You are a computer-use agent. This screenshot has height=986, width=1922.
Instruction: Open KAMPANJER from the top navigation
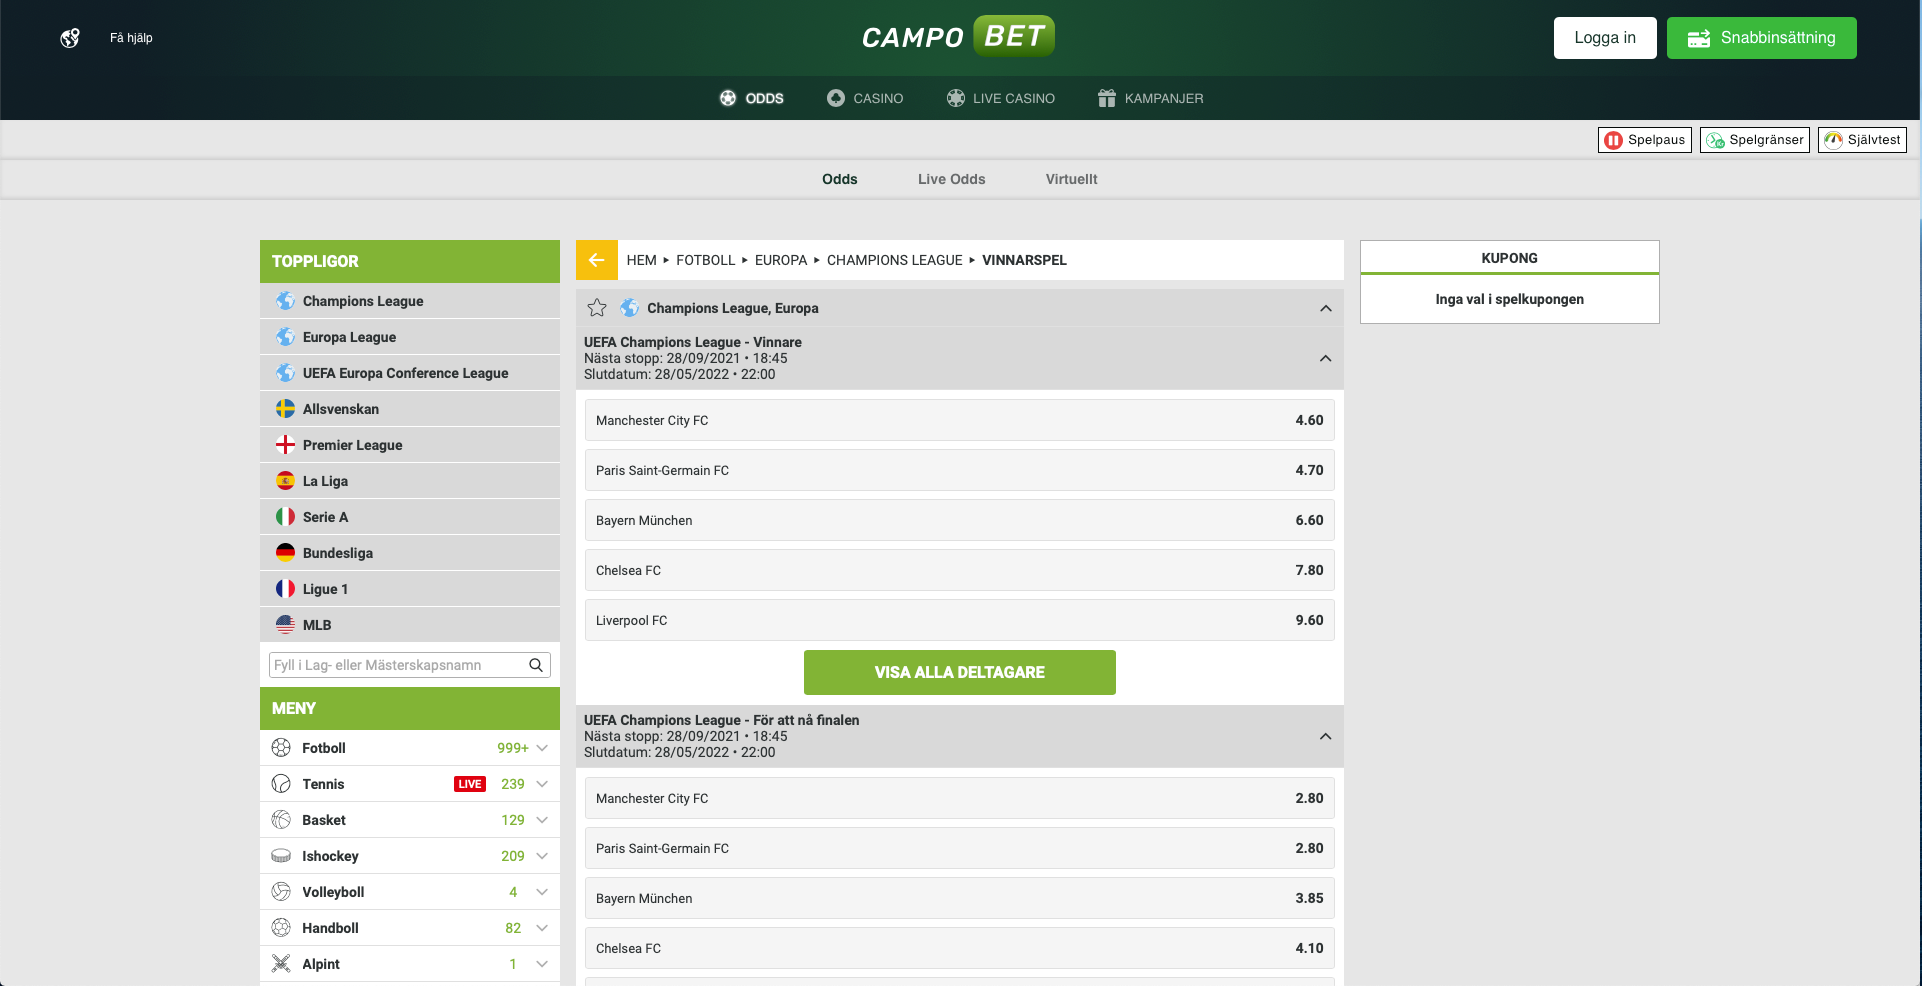[x=1150, y=98]
